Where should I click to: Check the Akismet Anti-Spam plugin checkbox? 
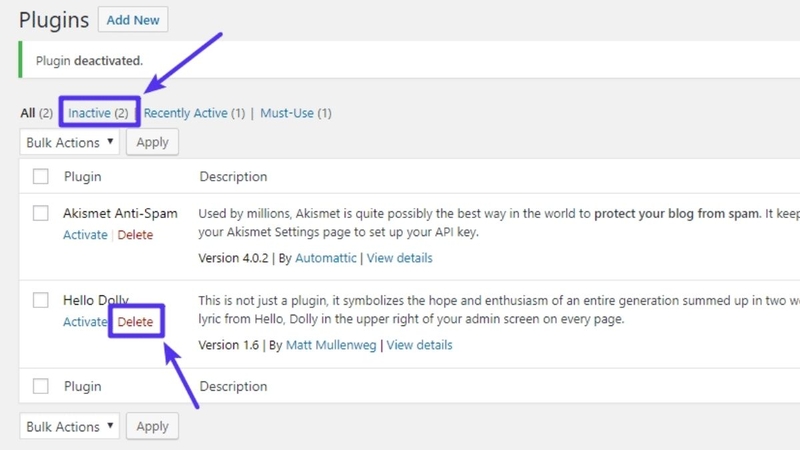tap(41, 213)
